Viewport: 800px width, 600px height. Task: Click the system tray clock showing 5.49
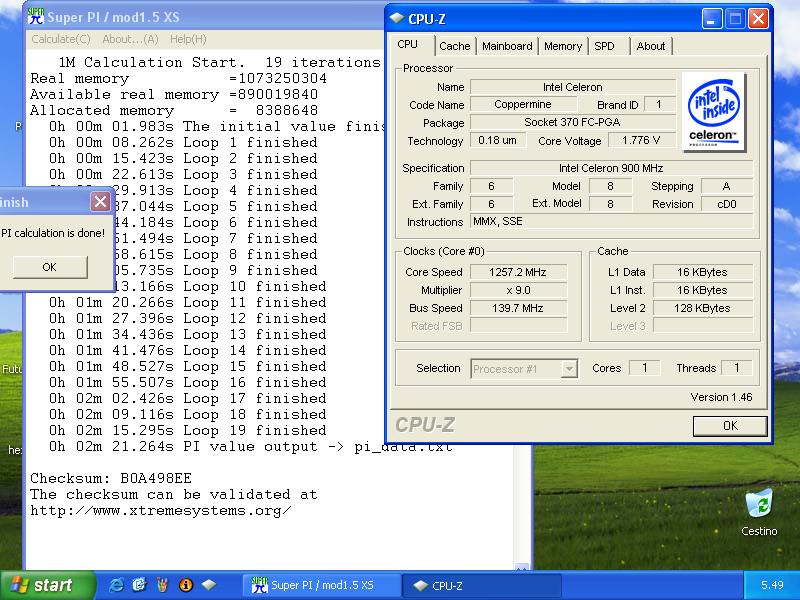772,585
